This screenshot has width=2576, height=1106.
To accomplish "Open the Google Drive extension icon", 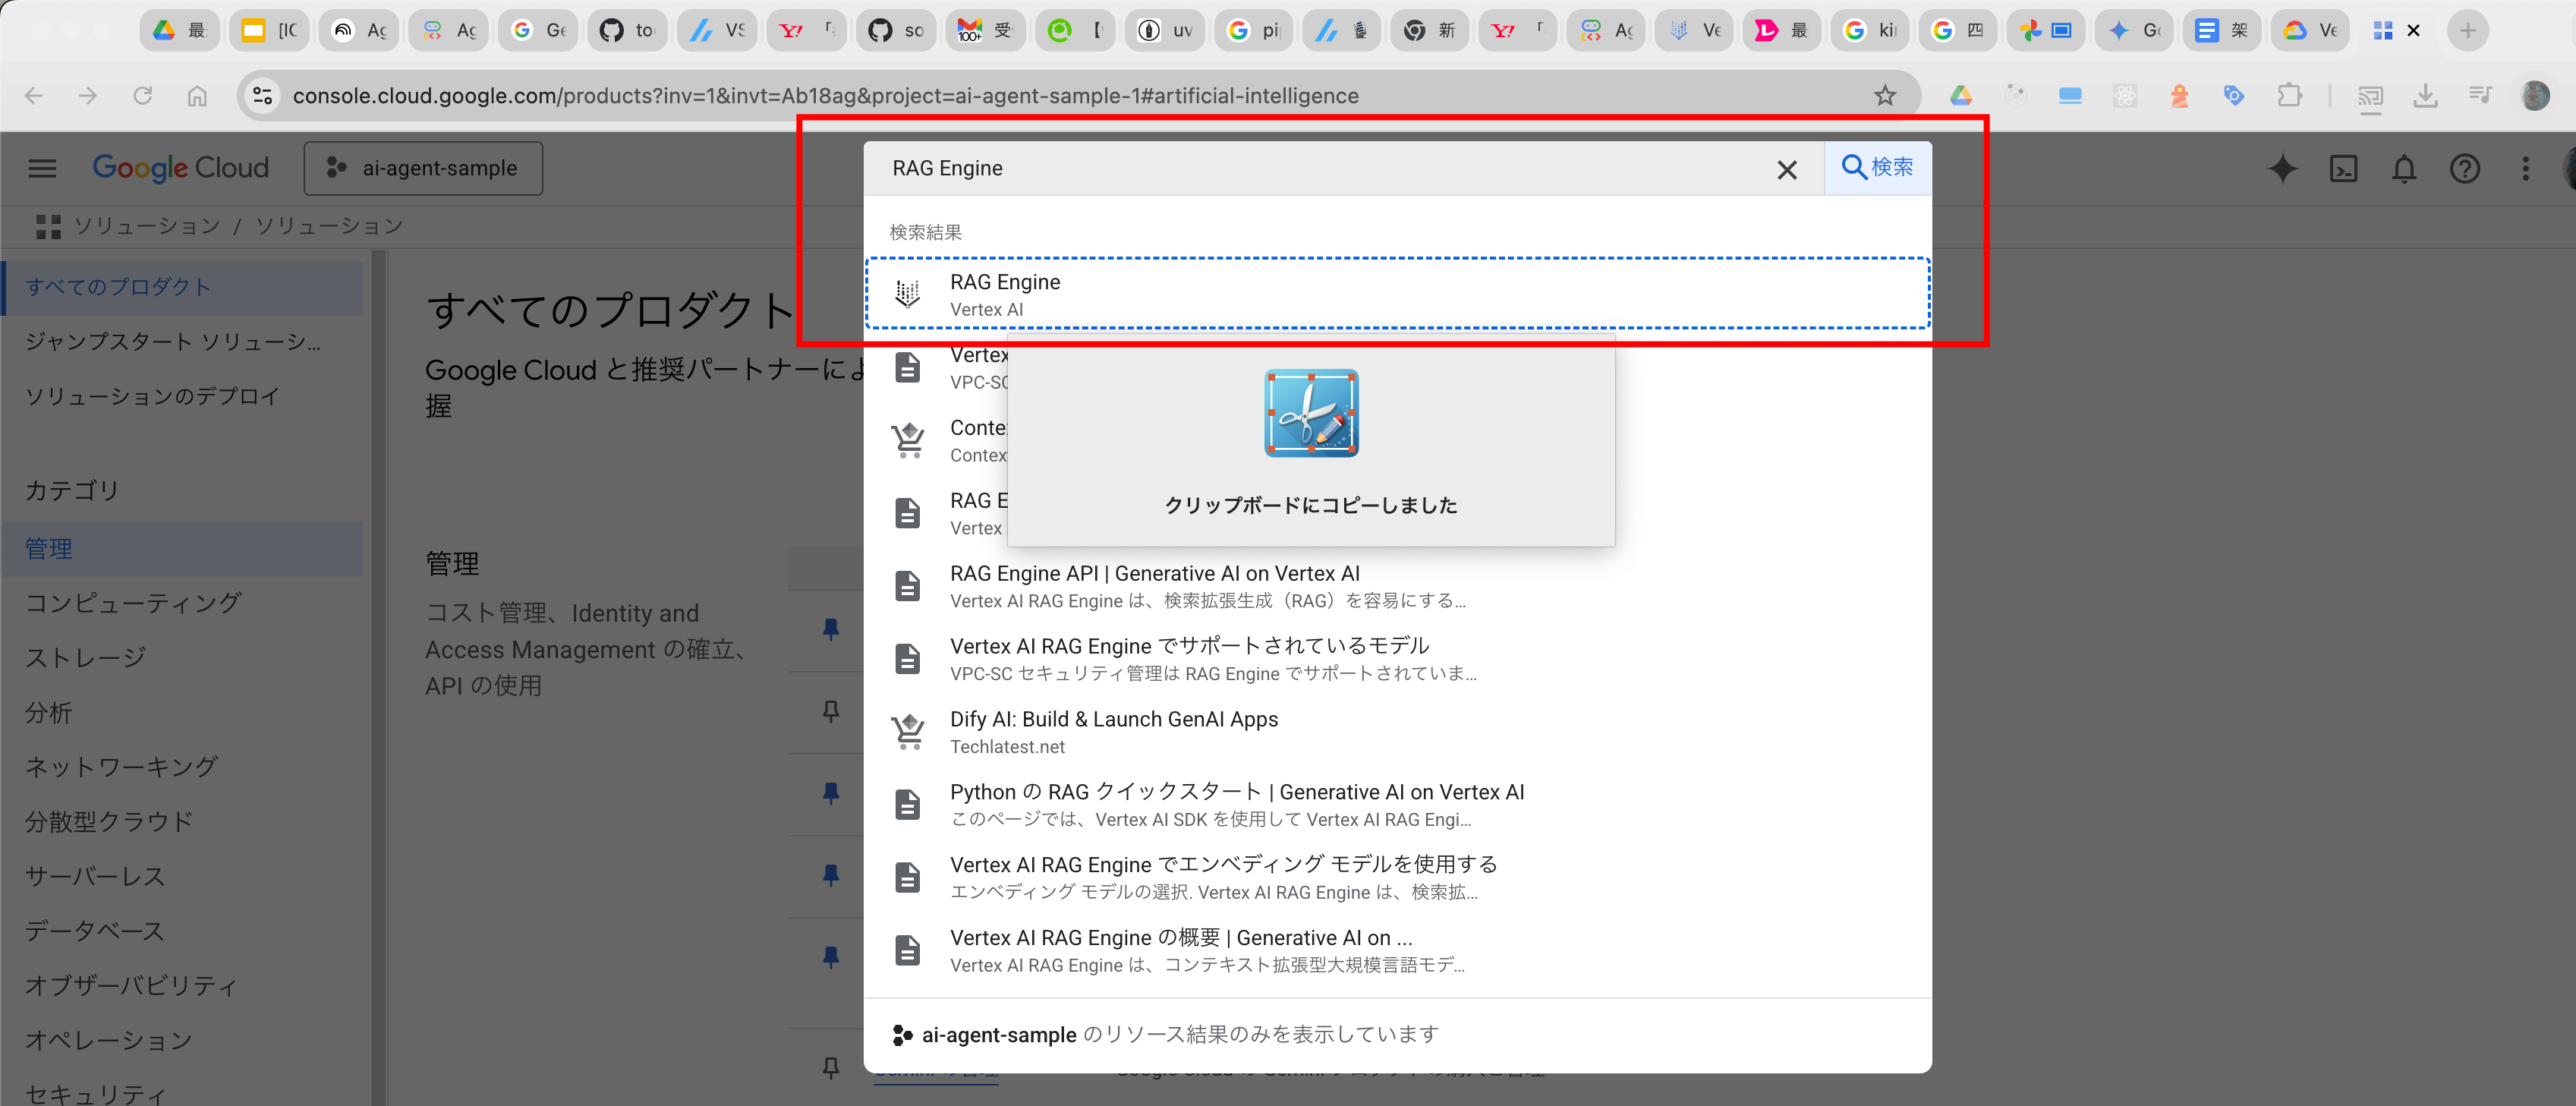I will [1960, 96].
